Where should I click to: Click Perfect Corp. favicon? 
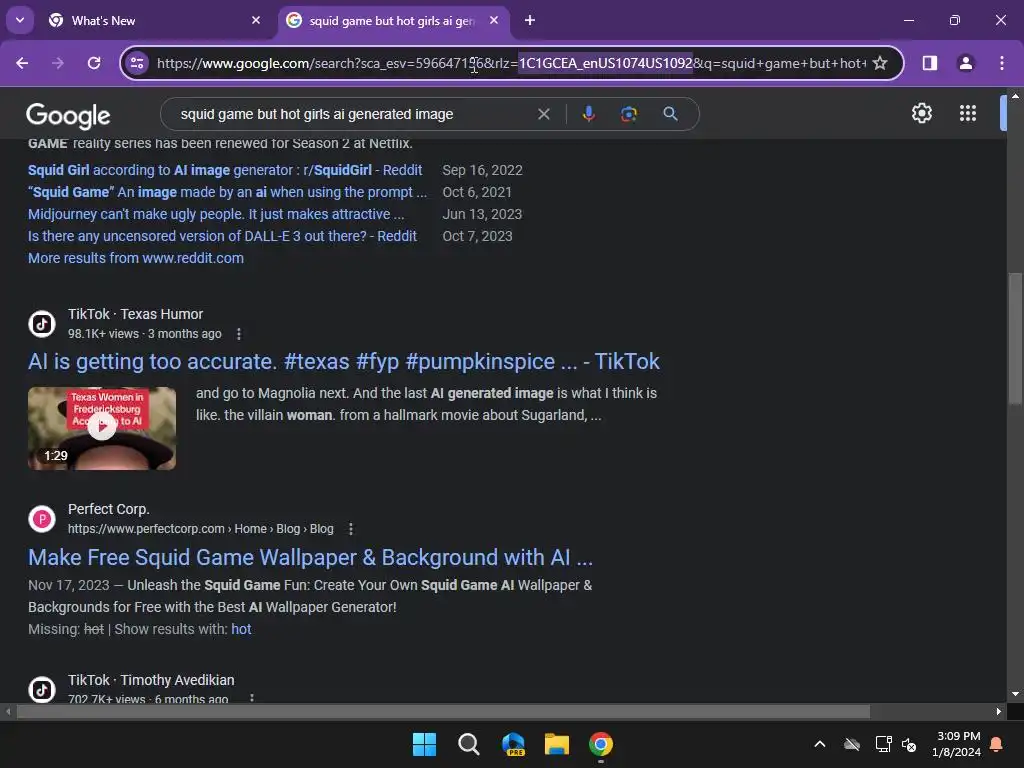coord(42,519)
